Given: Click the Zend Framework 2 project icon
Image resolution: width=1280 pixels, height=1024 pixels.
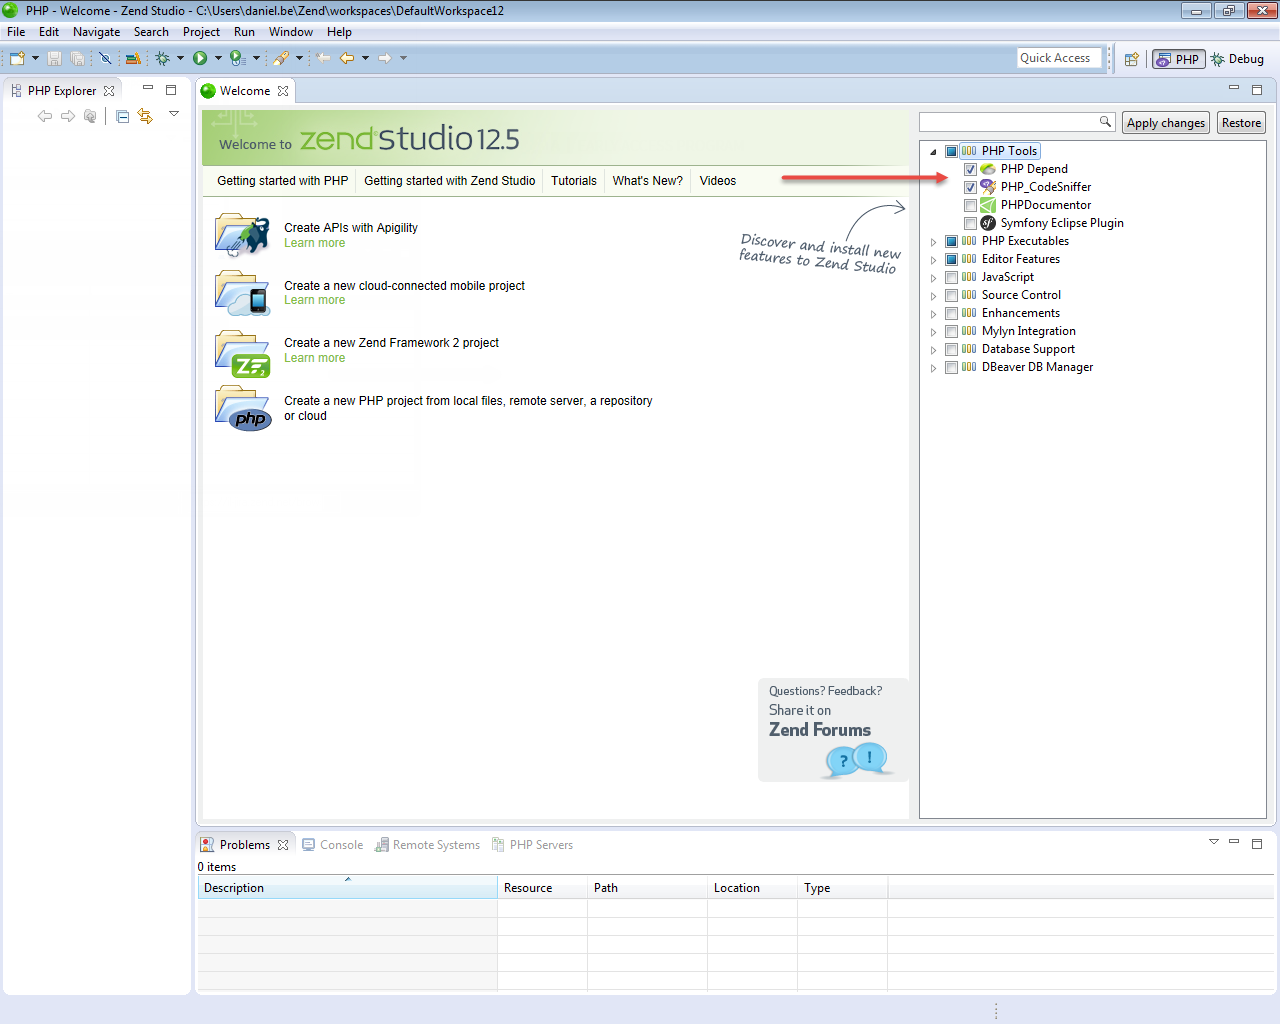Looking at the screenshot, I should click(x=242, y=354).
